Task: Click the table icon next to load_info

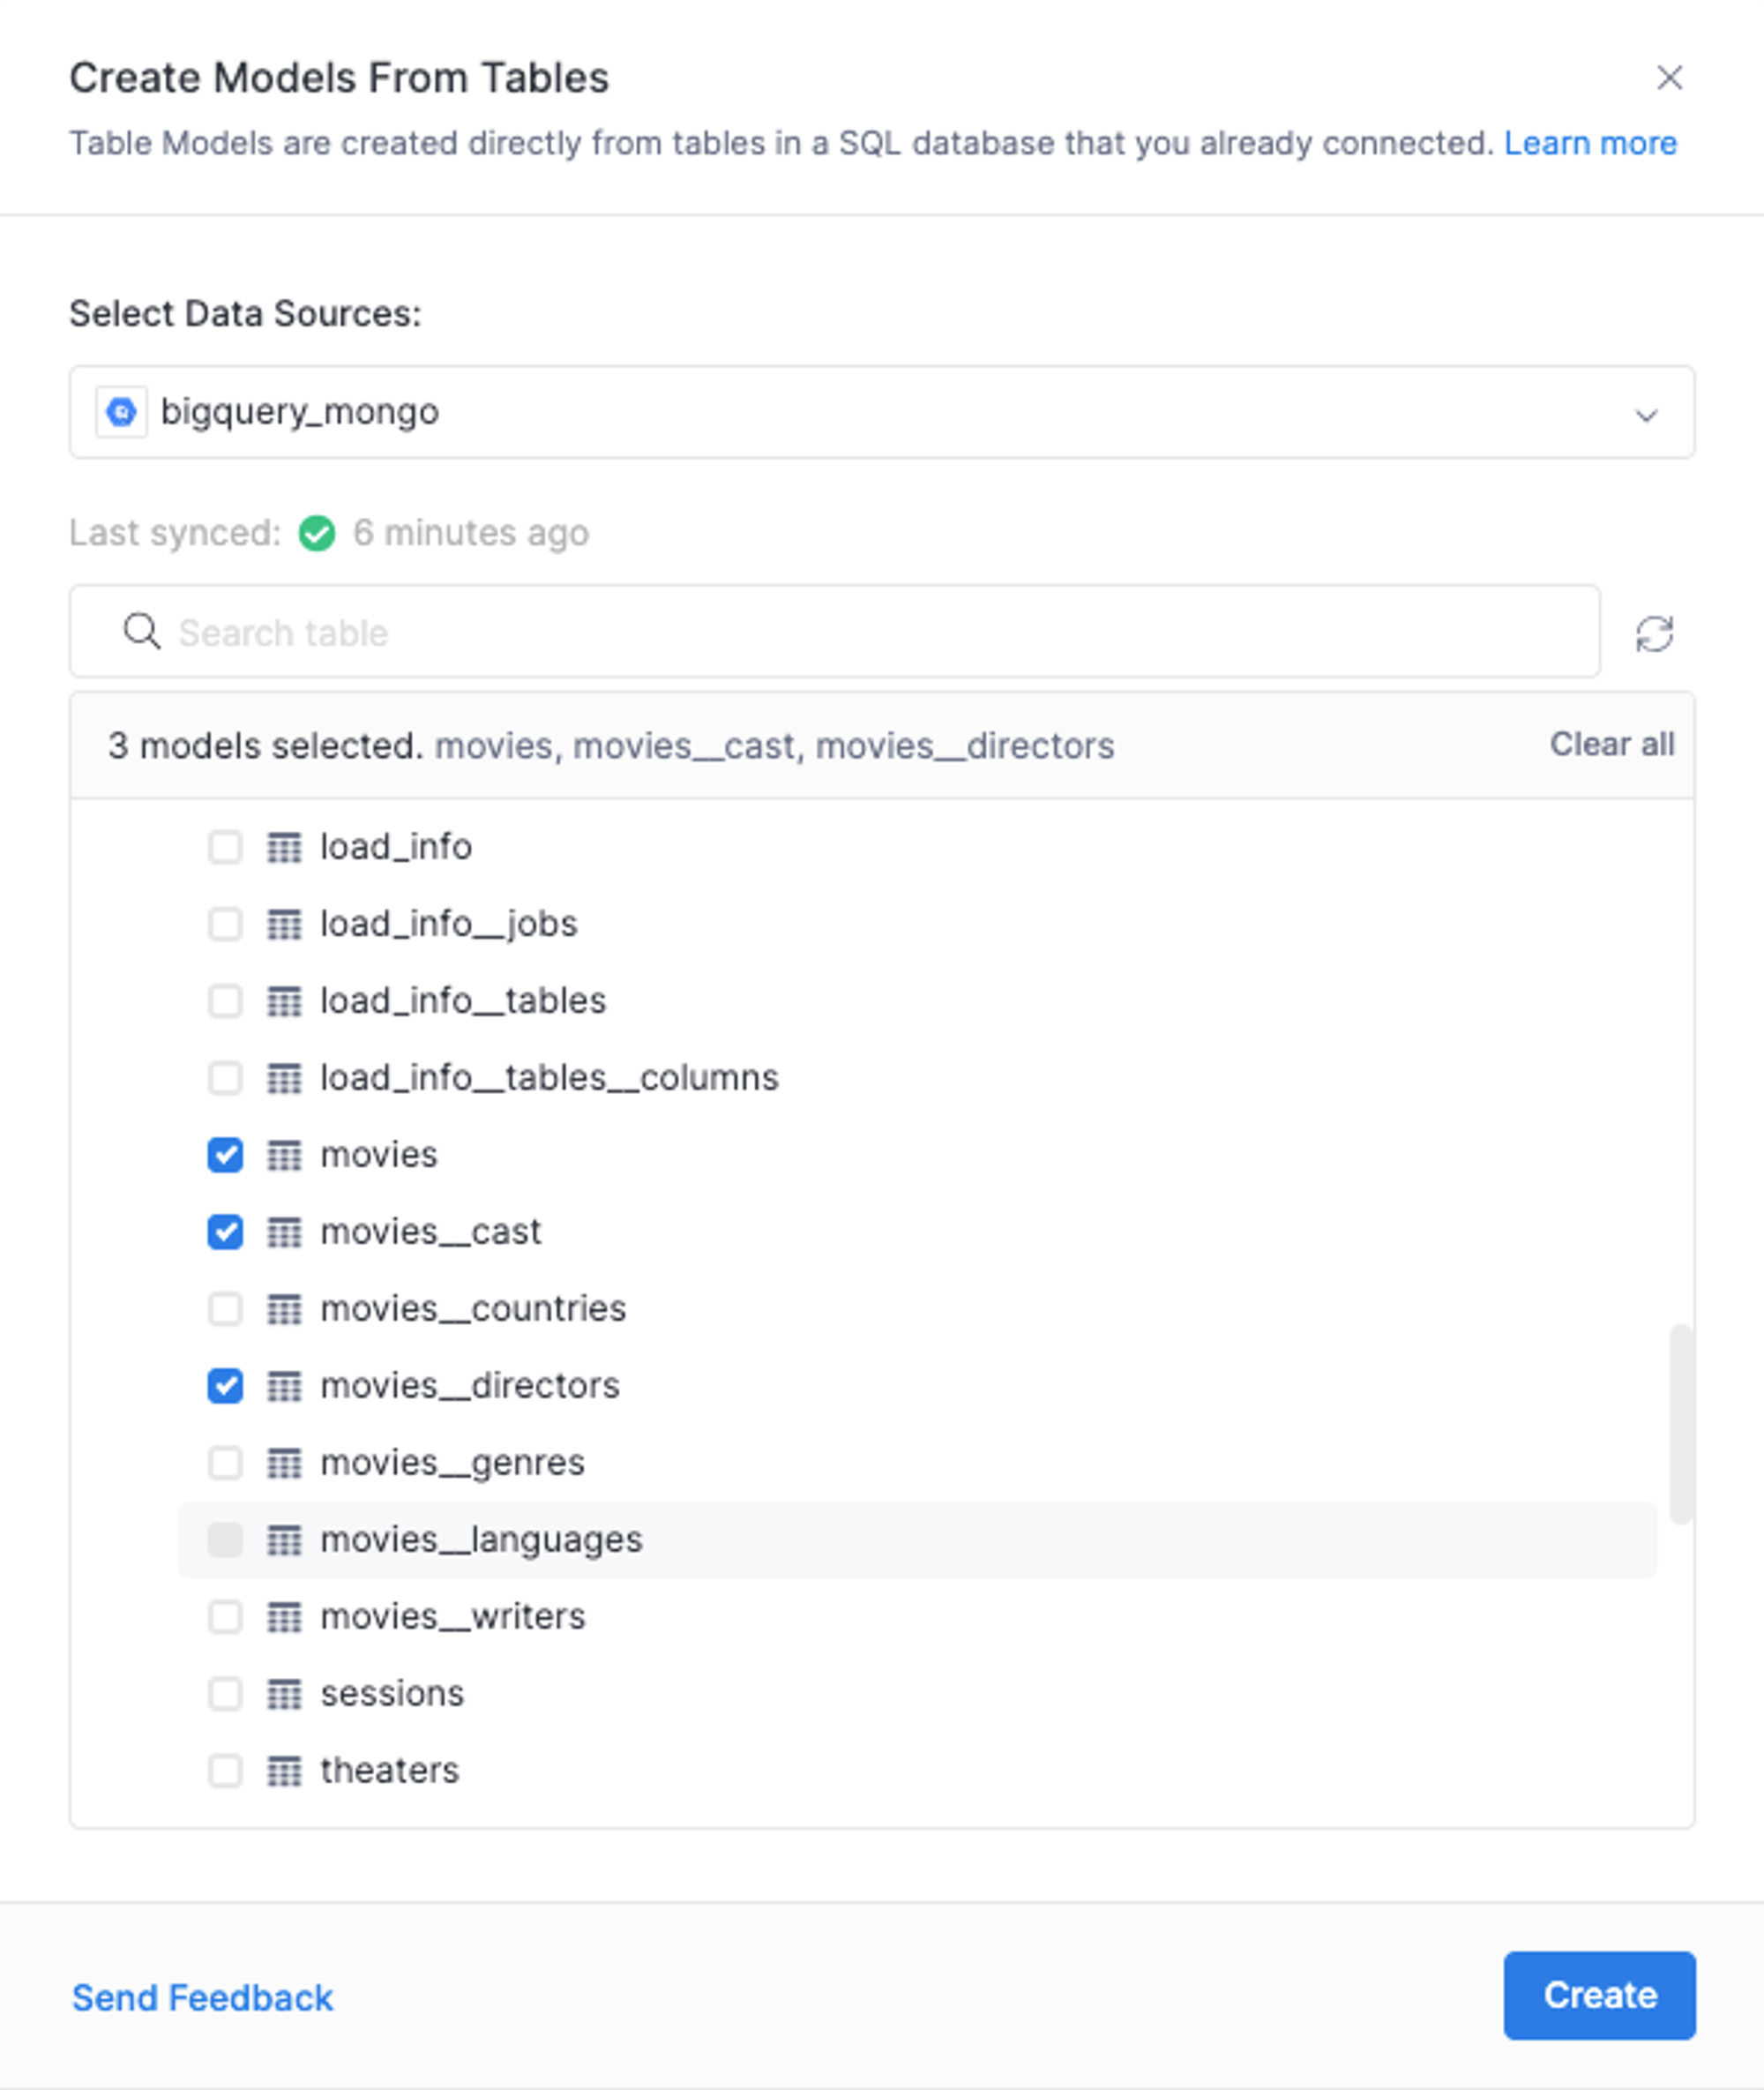Action: click(284, 848)
